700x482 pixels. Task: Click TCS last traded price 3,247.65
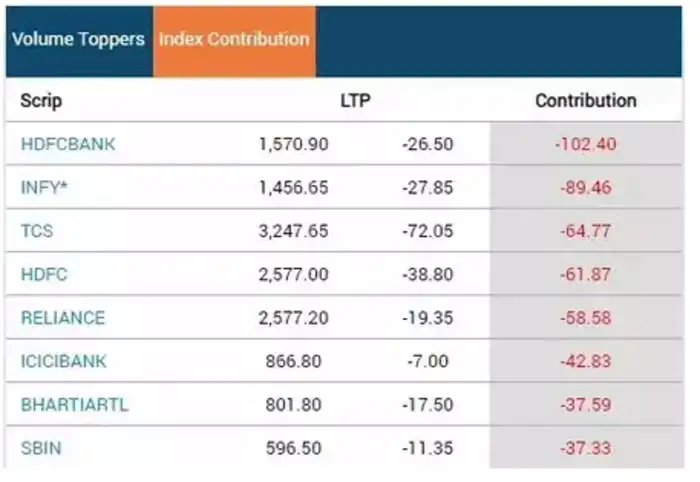click(x=293, y=231)
